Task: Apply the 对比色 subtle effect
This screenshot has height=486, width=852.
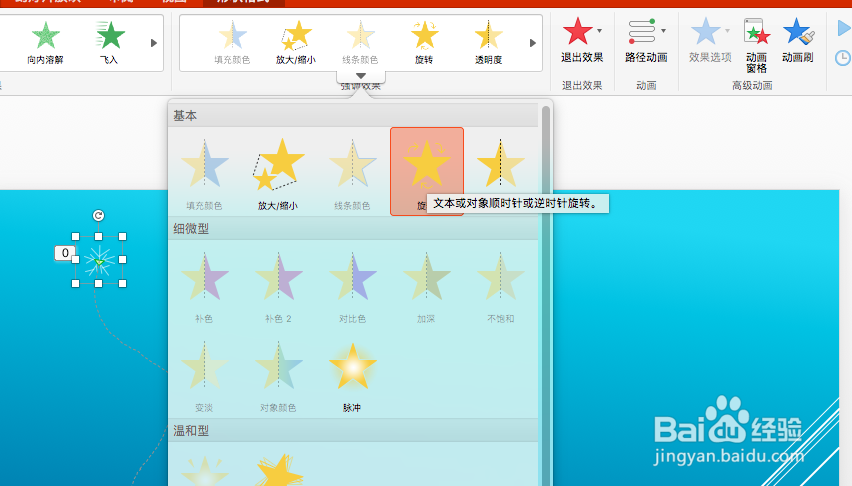Action: pos(352,286)
